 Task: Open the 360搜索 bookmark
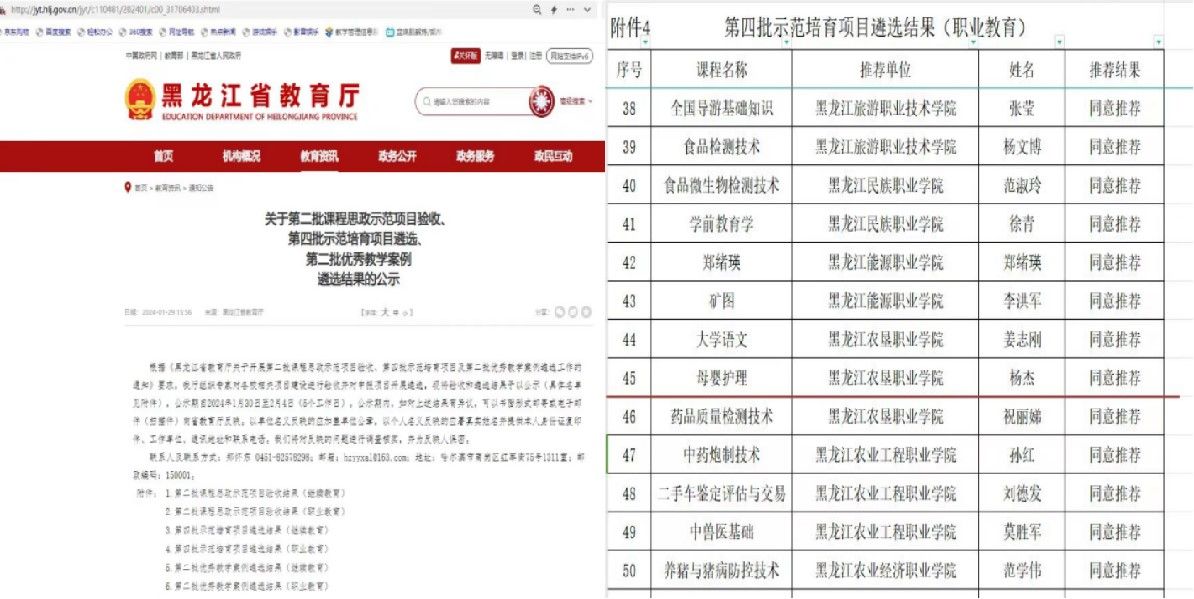click(x=136, y=32)
